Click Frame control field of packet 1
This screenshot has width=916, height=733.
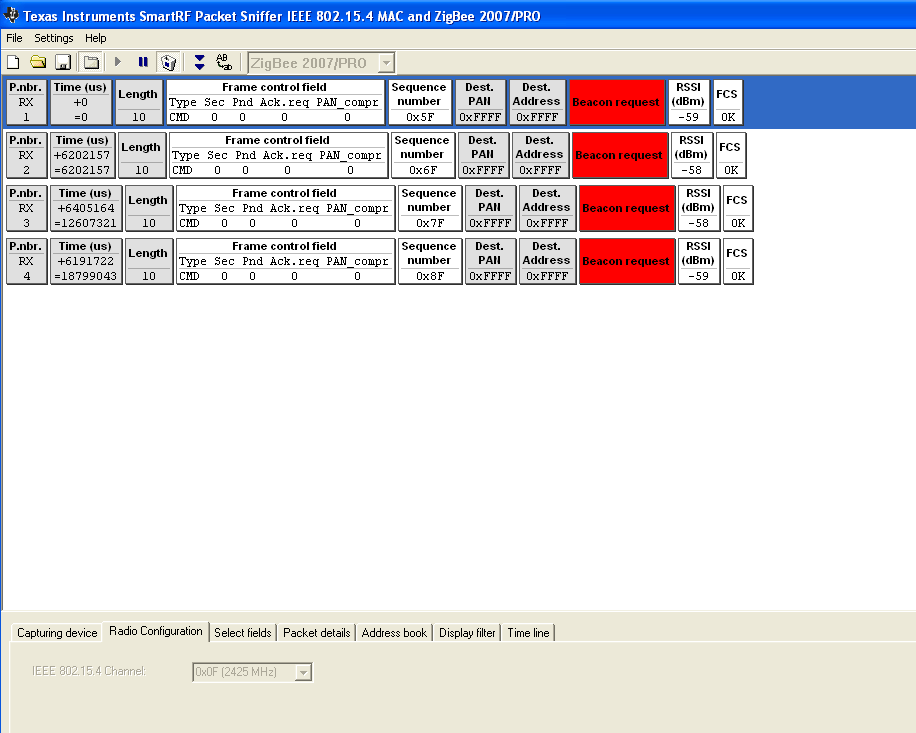click(x=276, y=102)
